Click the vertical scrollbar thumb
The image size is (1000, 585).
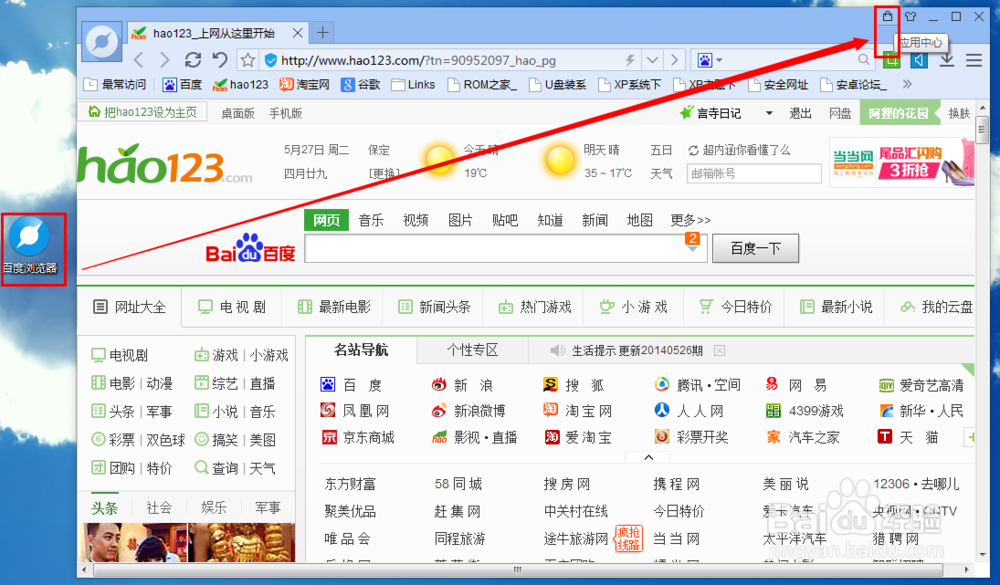pos(982,130)
